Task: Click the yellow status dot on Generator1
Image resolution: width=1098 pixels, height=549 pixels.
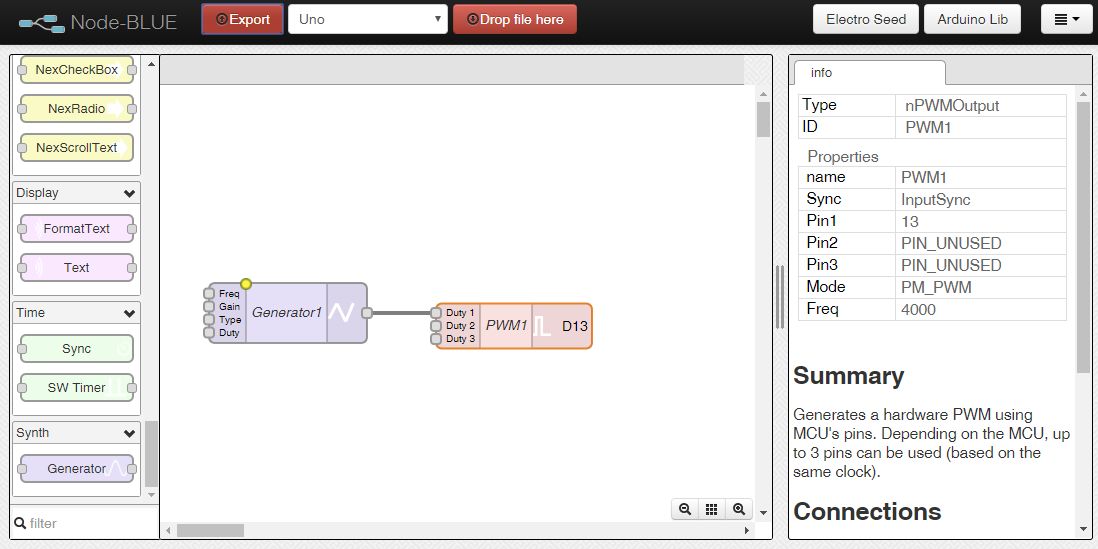Action: pos(246,284)
